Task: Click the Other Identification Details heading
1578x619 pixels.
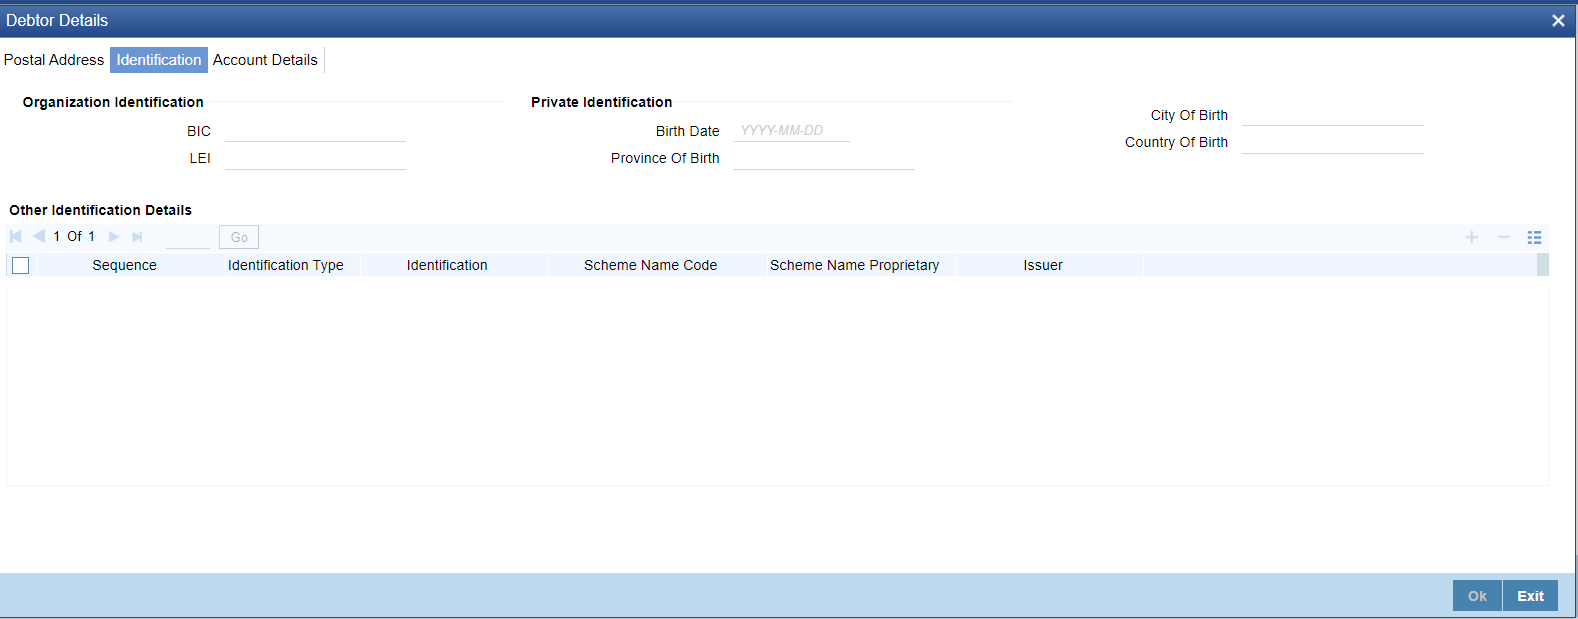Action: pos(100,210)
